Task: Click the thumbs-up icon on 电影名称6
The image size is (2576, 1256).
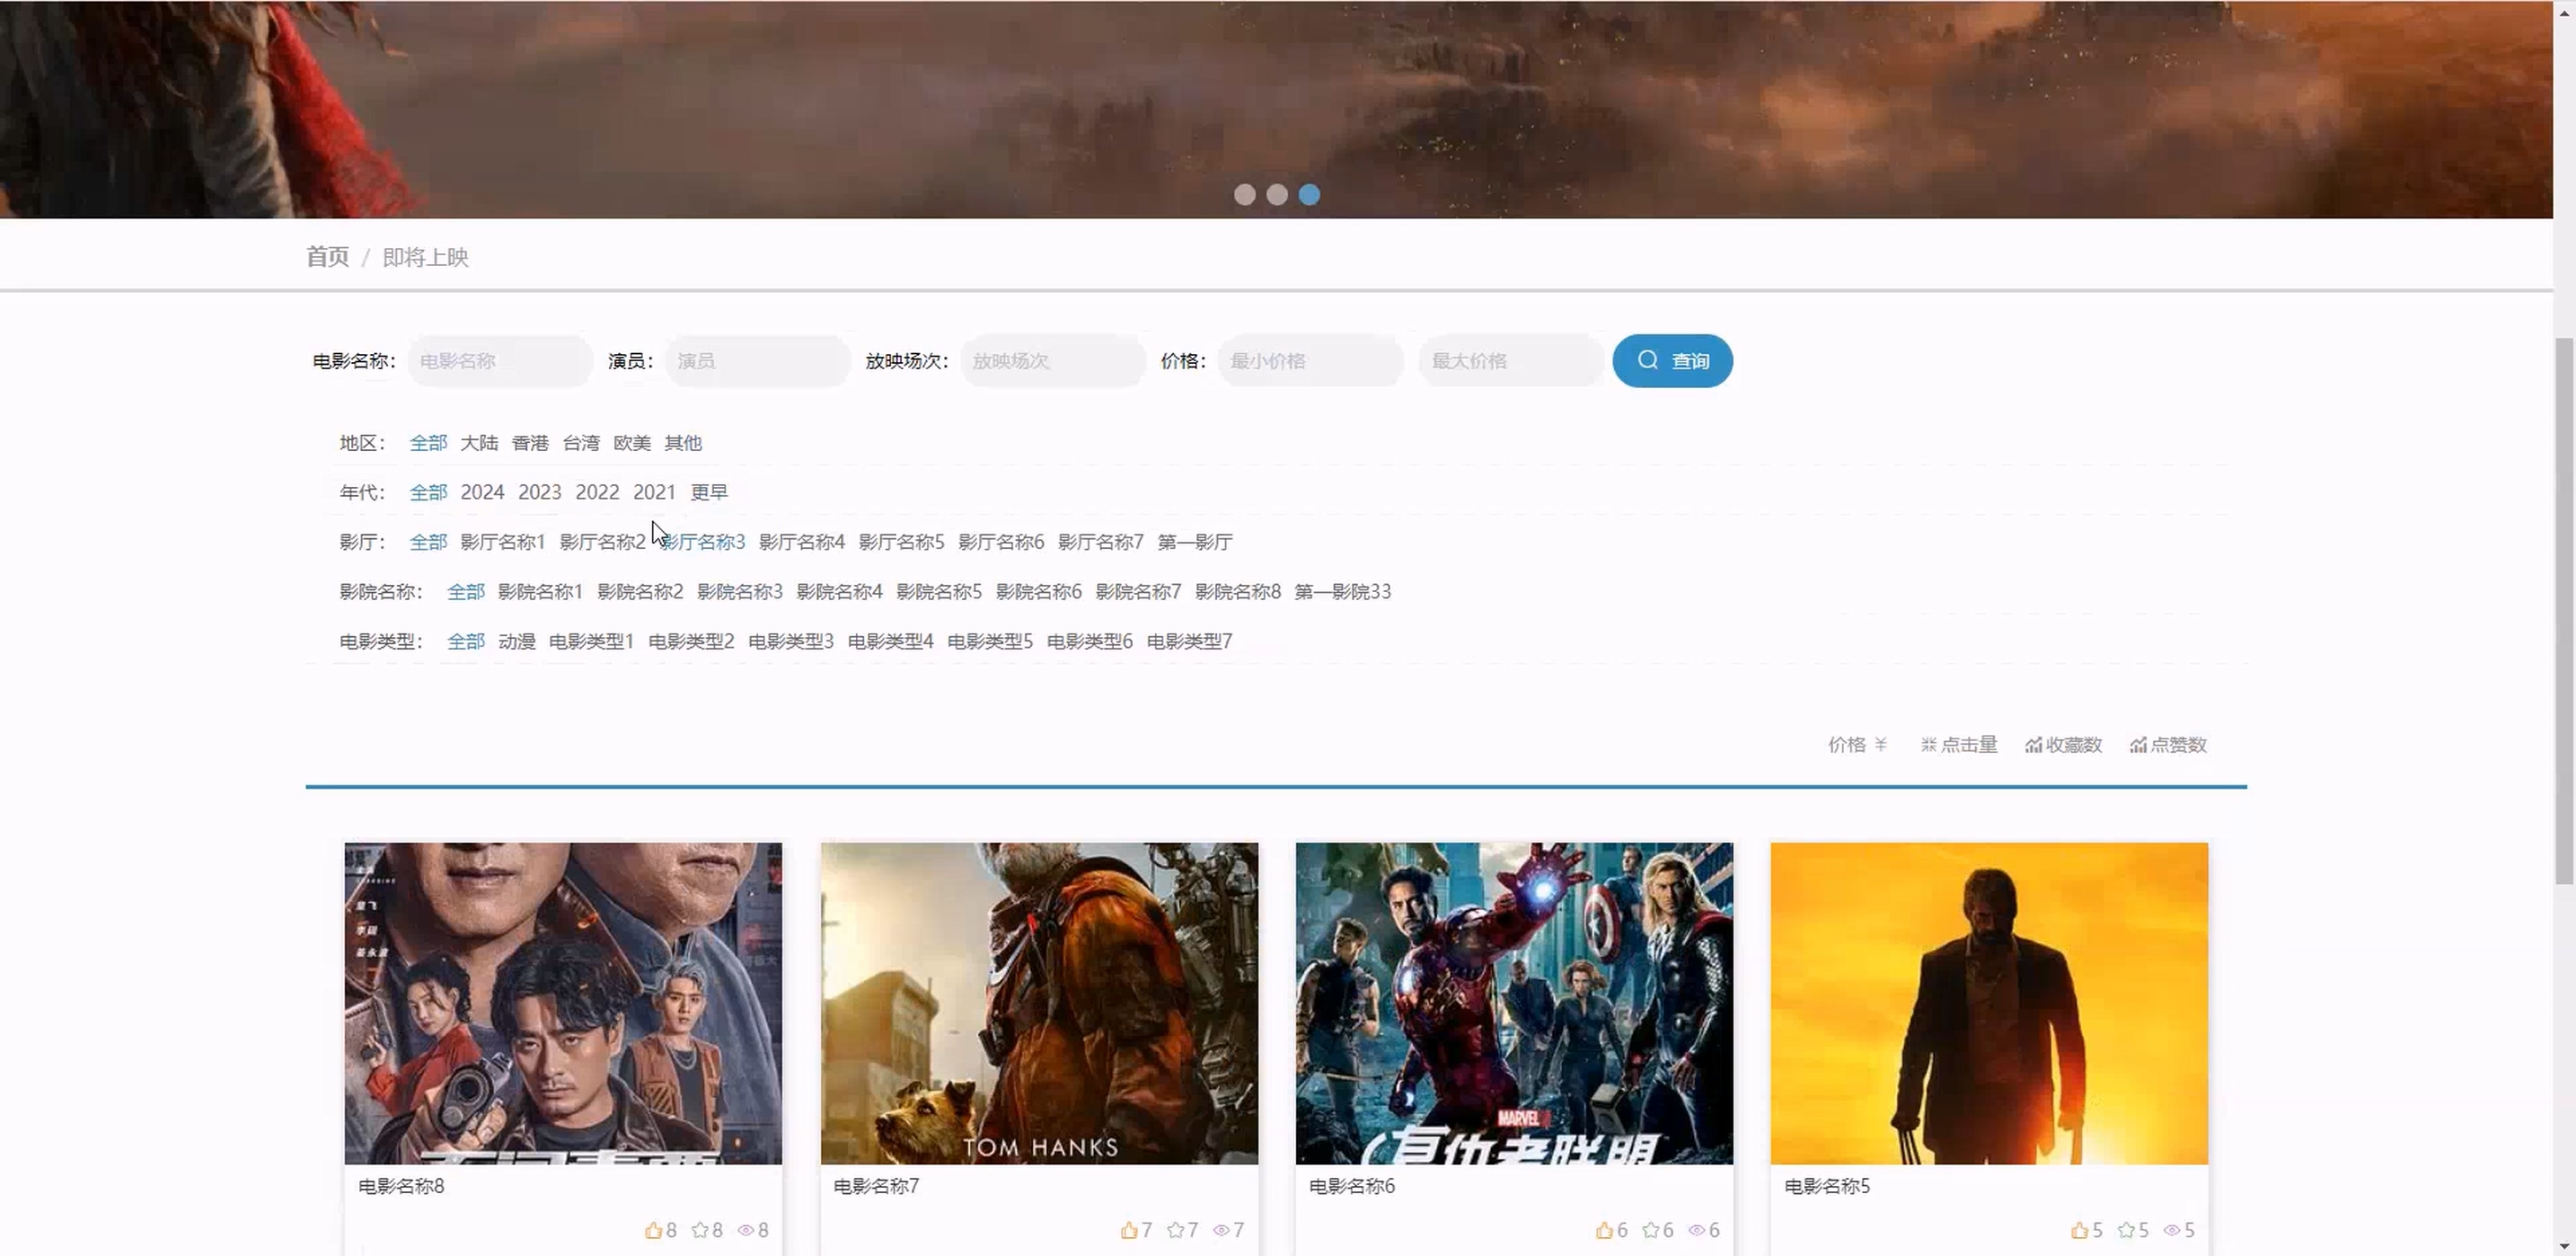Action: click(1604, 1230)
